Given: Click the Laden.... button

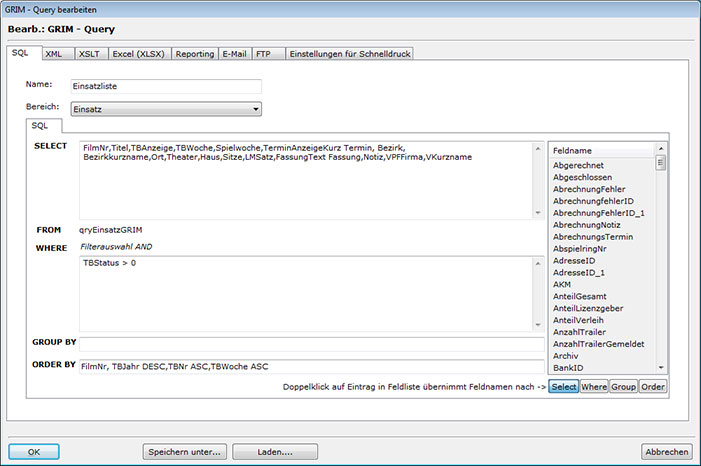Looking at the screenshot, I should 275,451.
